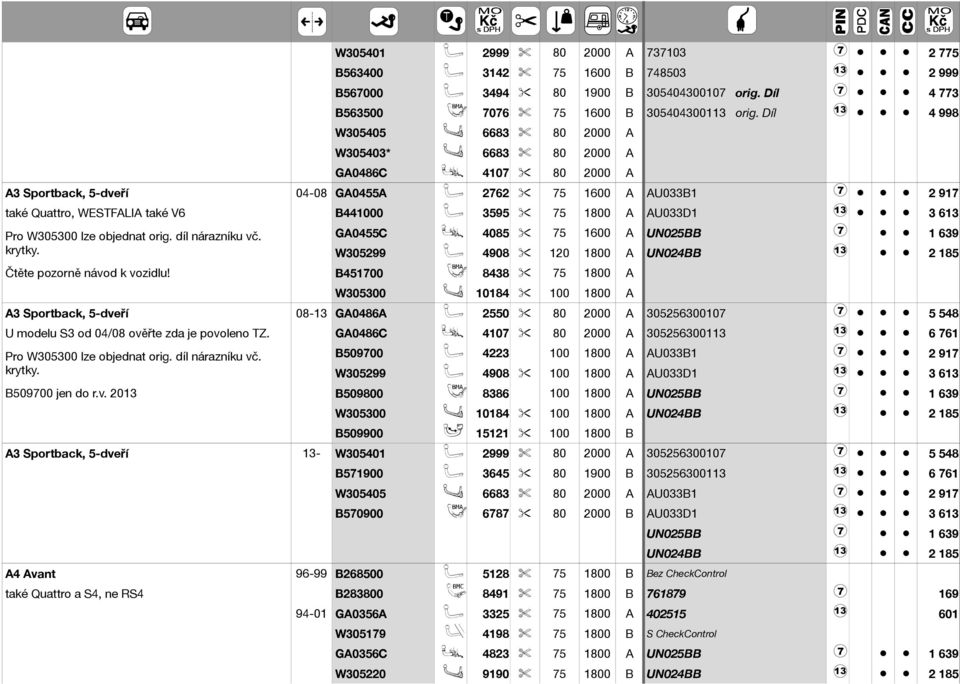
Task: Select towbar code W305220
Action: tap(361, 674)
